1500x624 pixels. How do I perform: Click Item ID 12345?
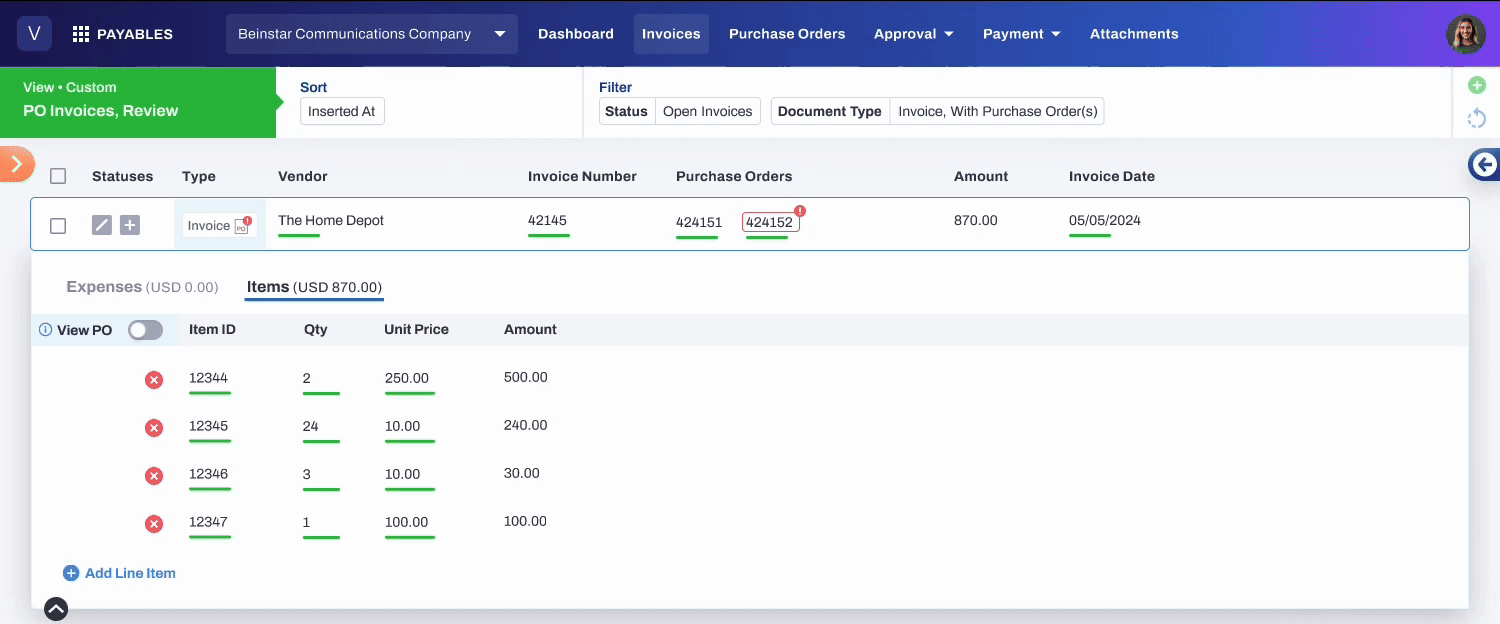(x=209, y=426)
